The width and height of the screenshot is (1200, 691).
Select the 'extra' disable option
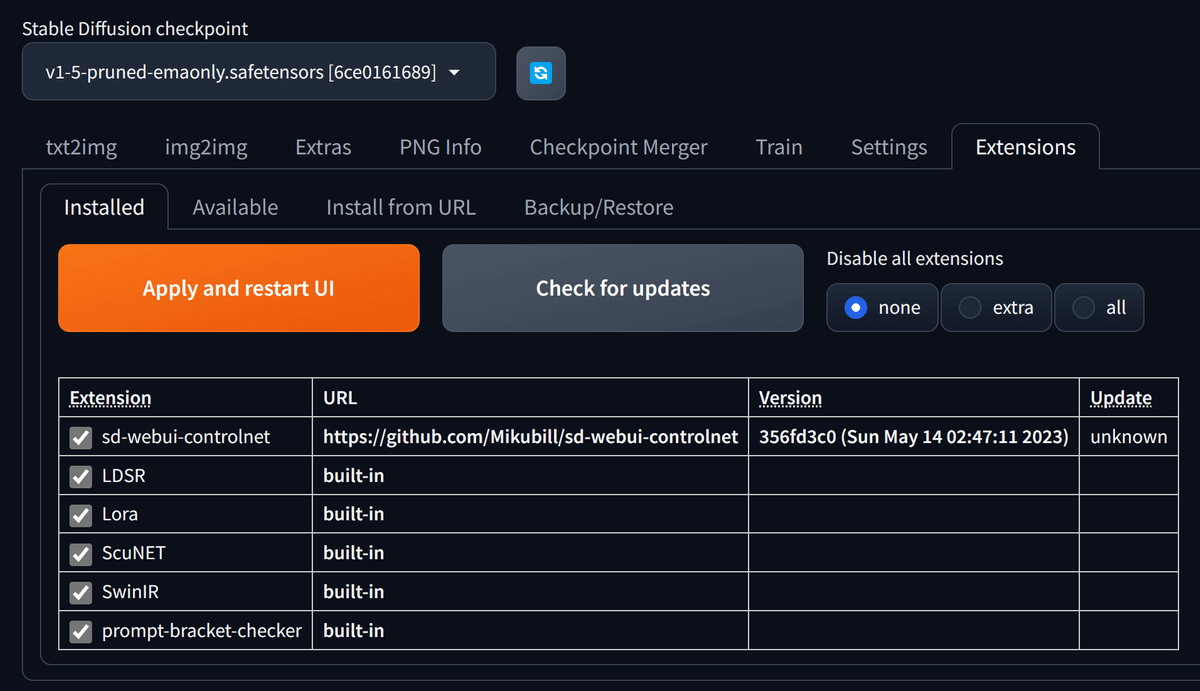pos(996,308)
